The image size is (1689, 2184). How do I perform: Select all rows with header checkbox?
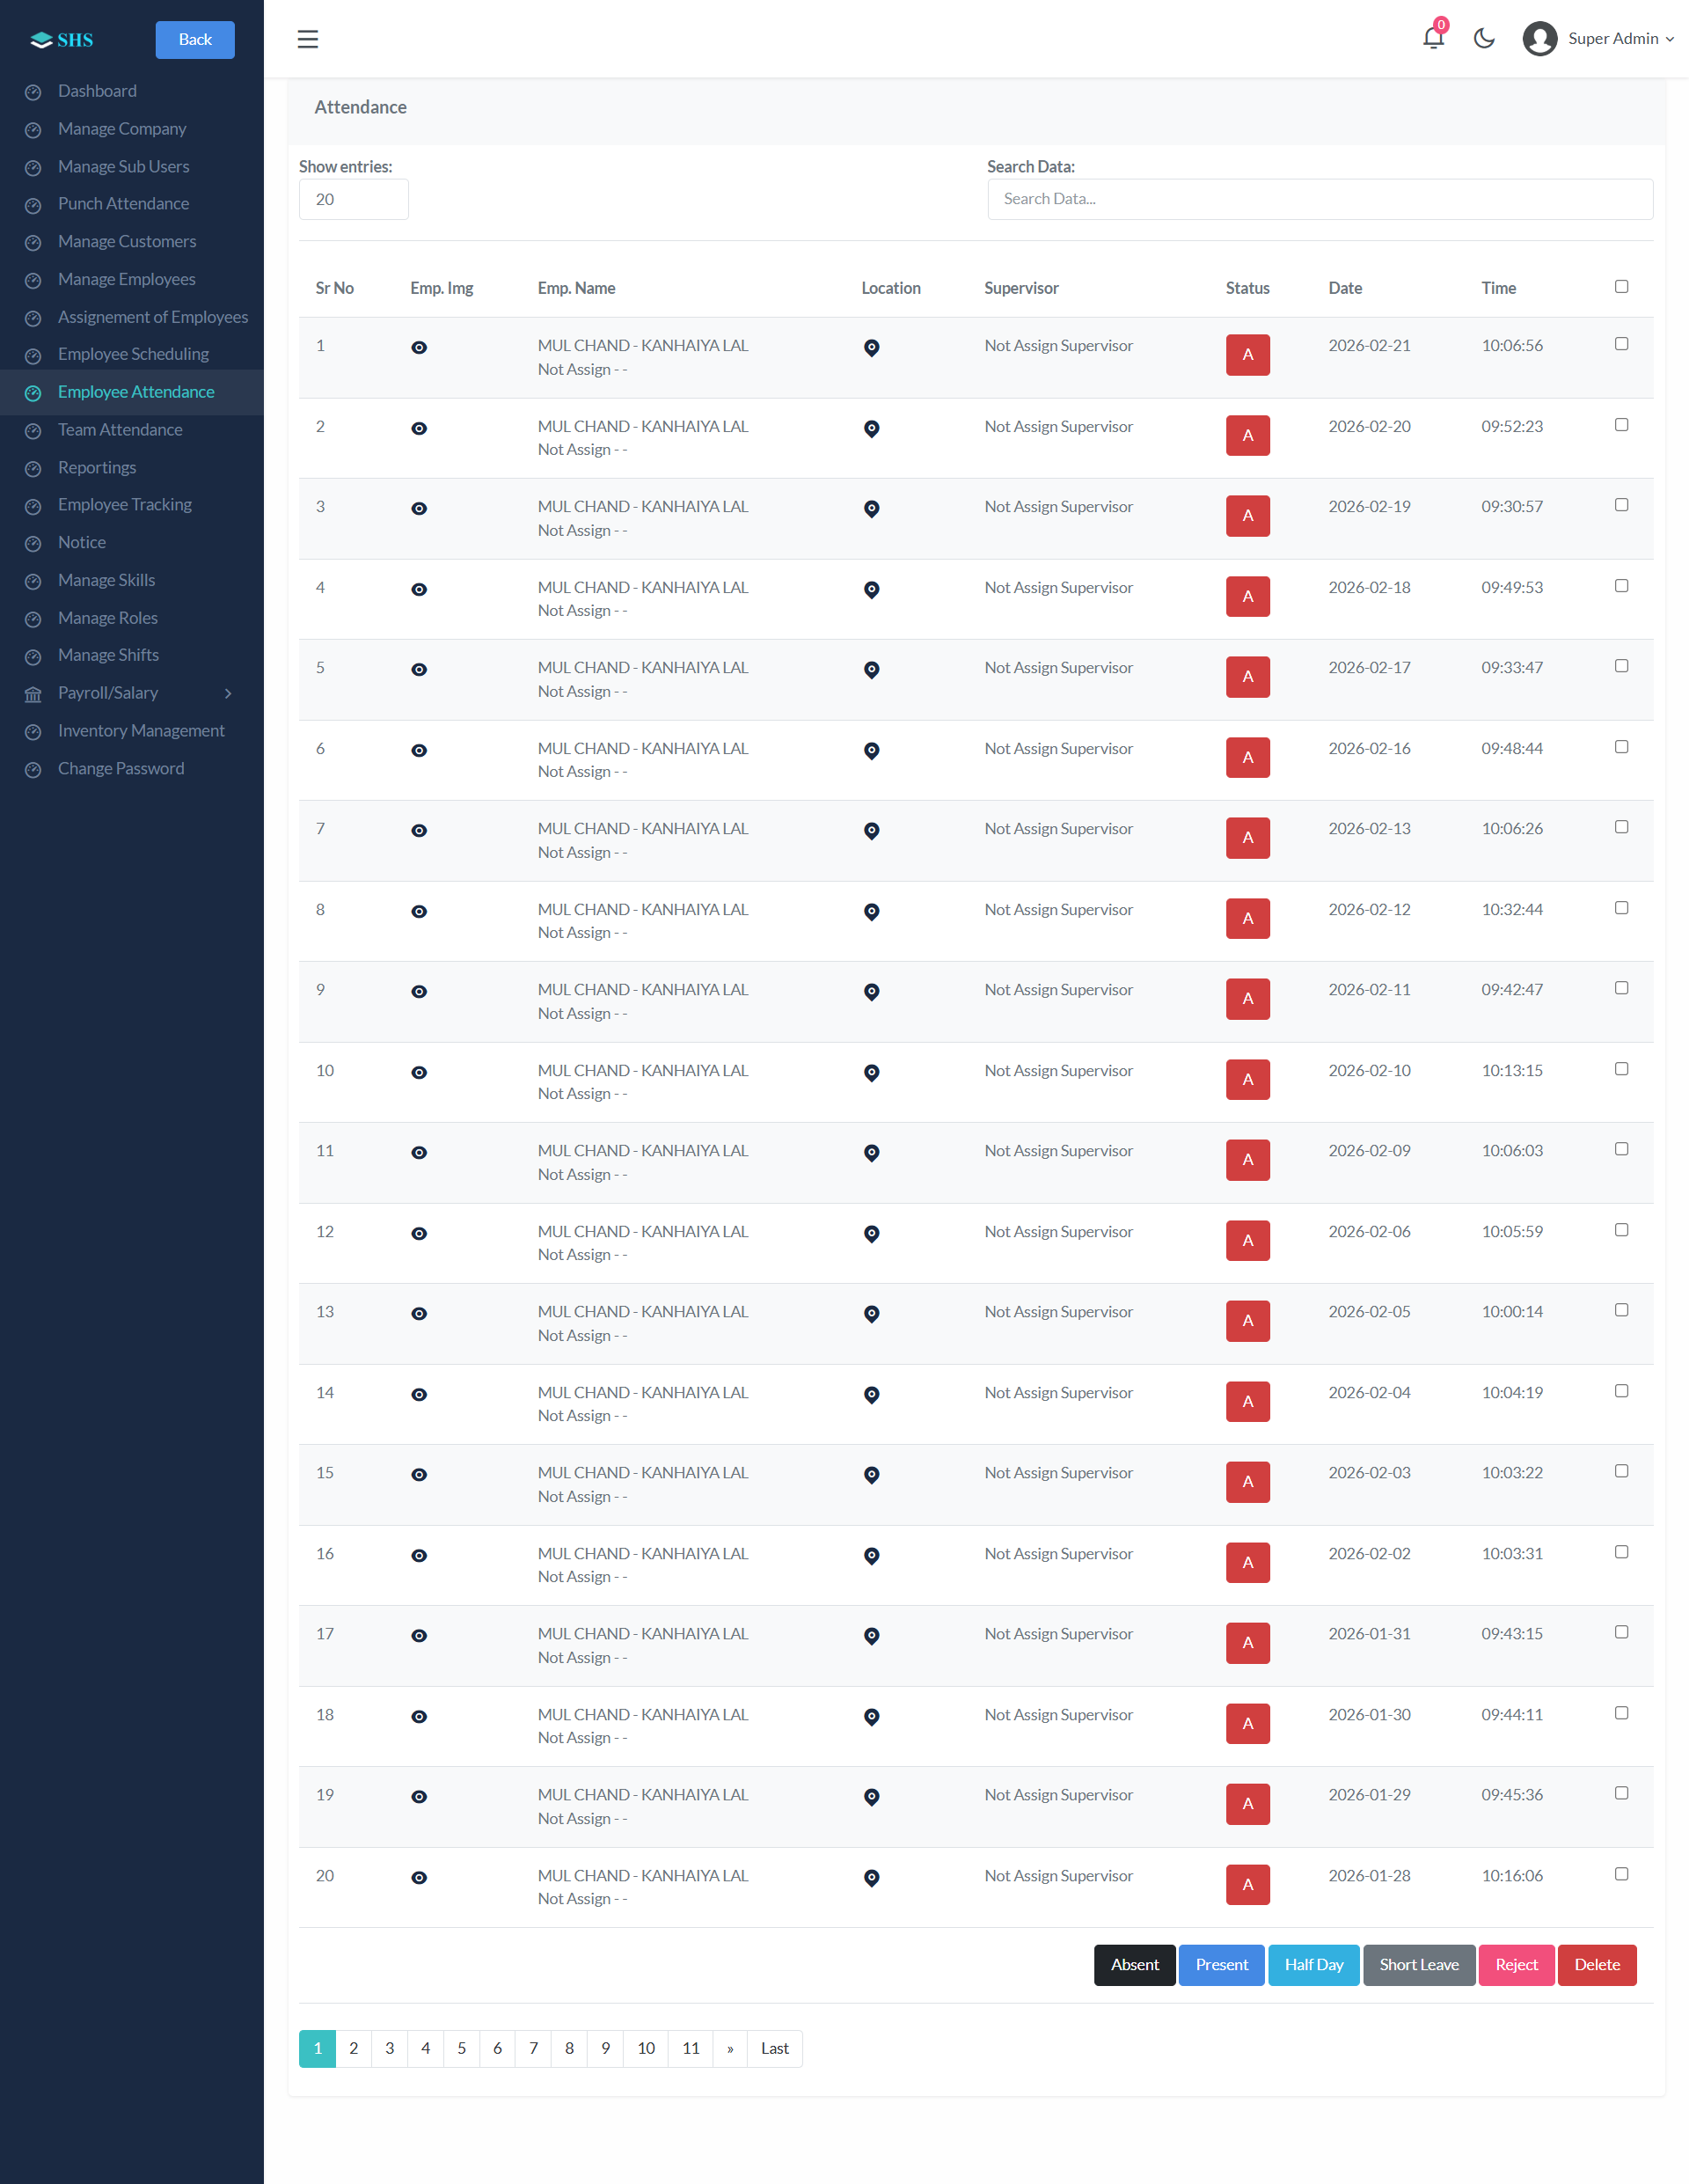tap(1621, 286)
